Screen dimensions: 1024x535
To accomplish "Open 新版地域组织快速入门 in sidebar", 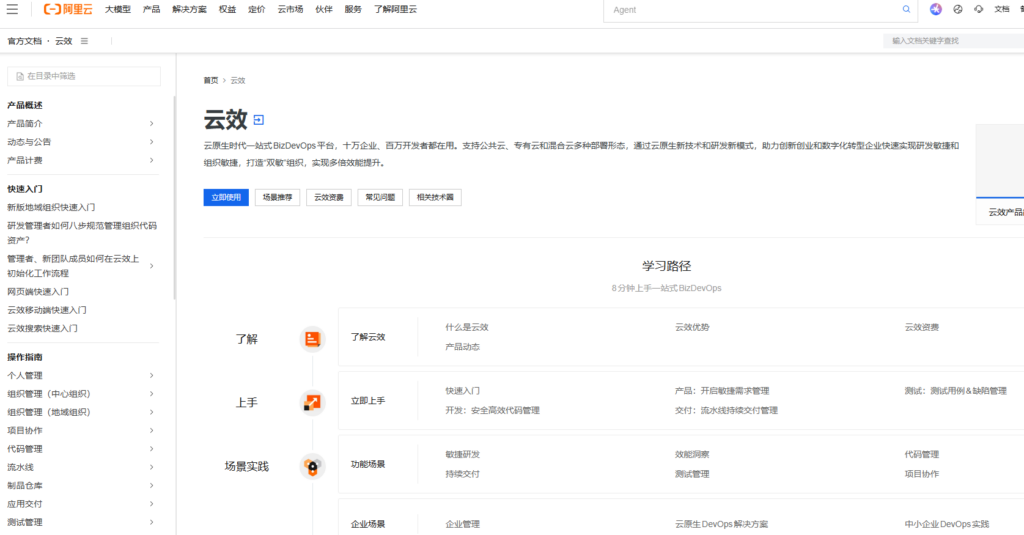I will pyautogui.click(x=51, y=207).
